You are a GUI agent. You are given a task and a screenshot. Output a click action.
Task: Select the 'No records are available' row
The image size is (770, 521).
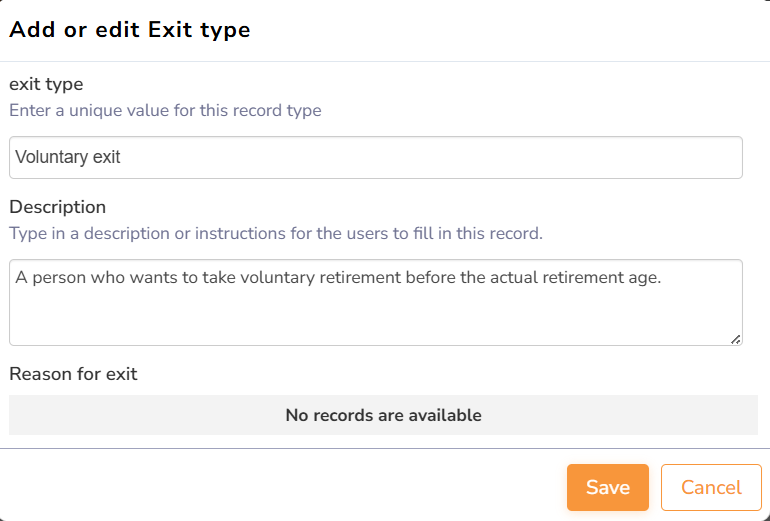pos(383,415)
